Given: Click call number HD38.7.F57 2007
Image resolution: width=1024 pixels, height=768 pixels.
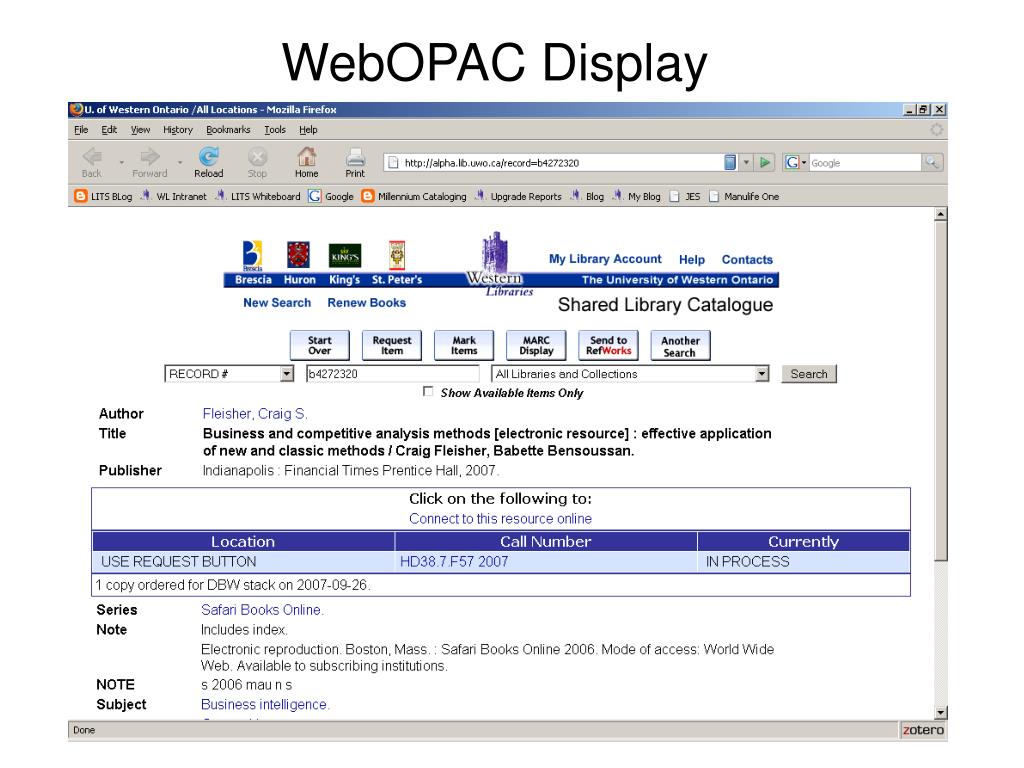Looking at the screenshot, I should pyautogui.click(x=454, y=561).
